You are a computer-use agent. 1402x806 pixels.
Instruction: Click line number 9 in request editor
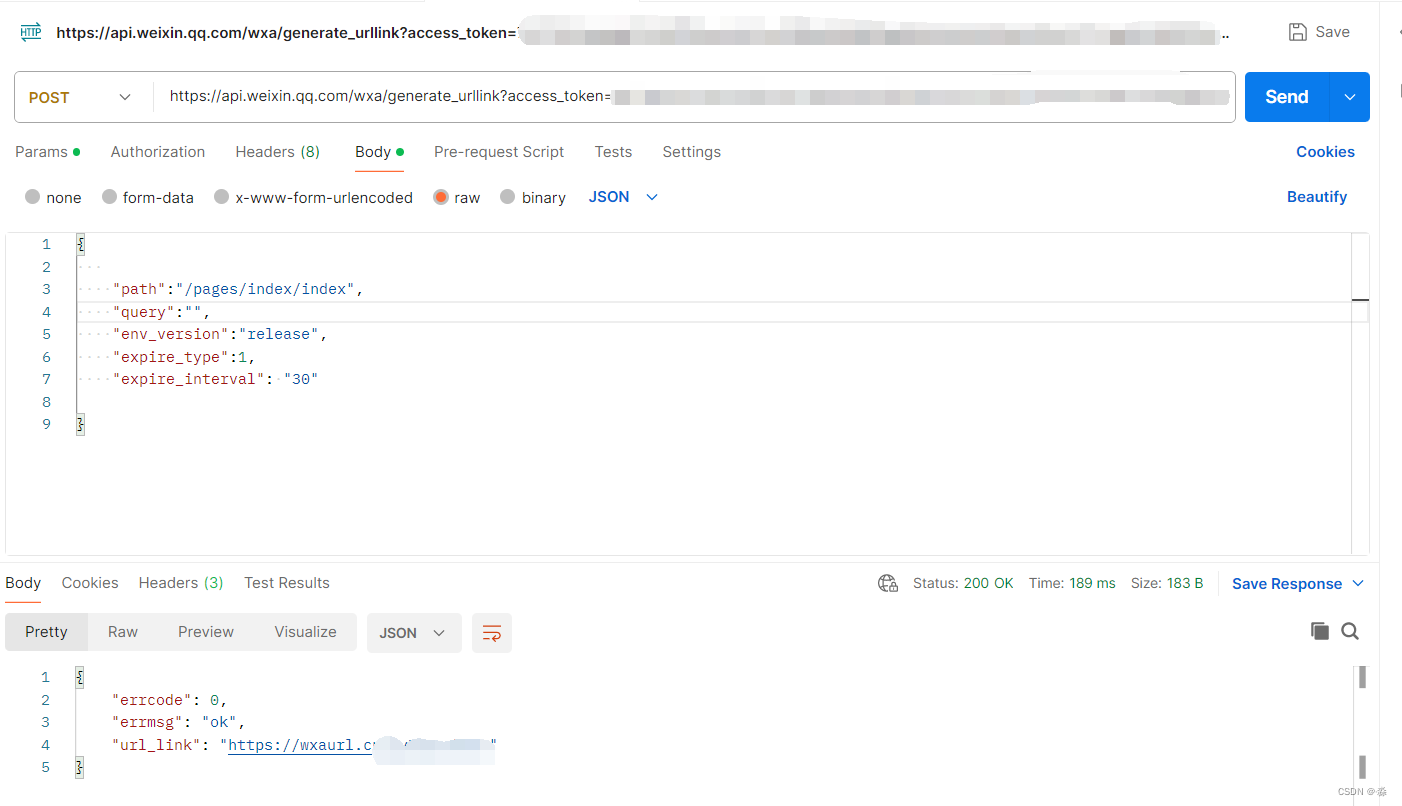(46, 424)
